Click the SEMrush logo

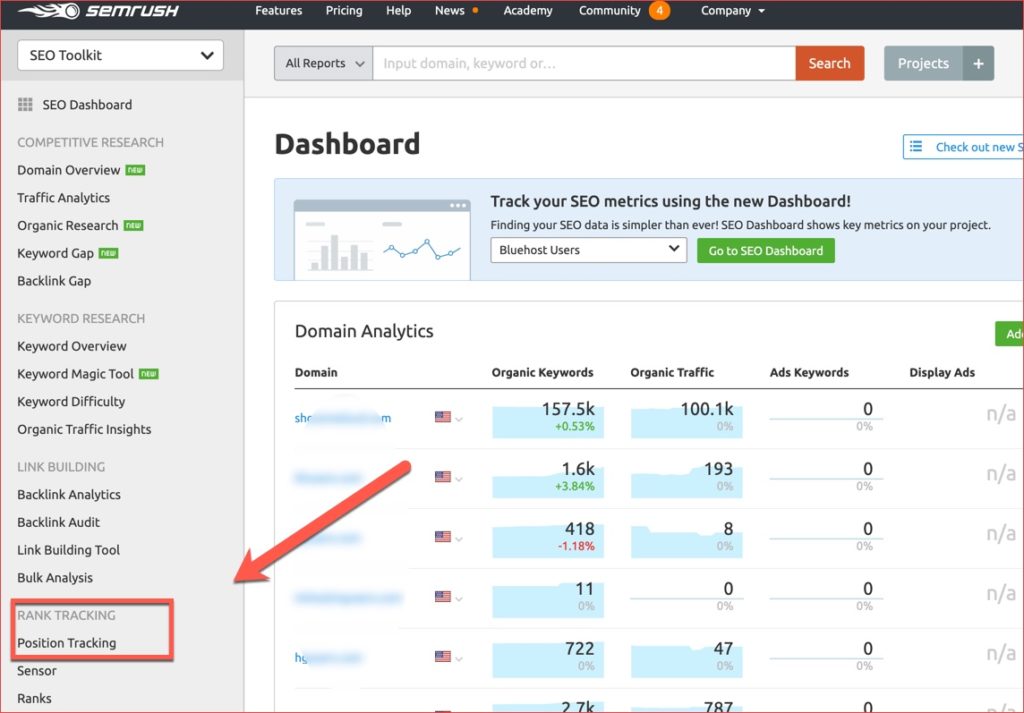pos(98,10)
